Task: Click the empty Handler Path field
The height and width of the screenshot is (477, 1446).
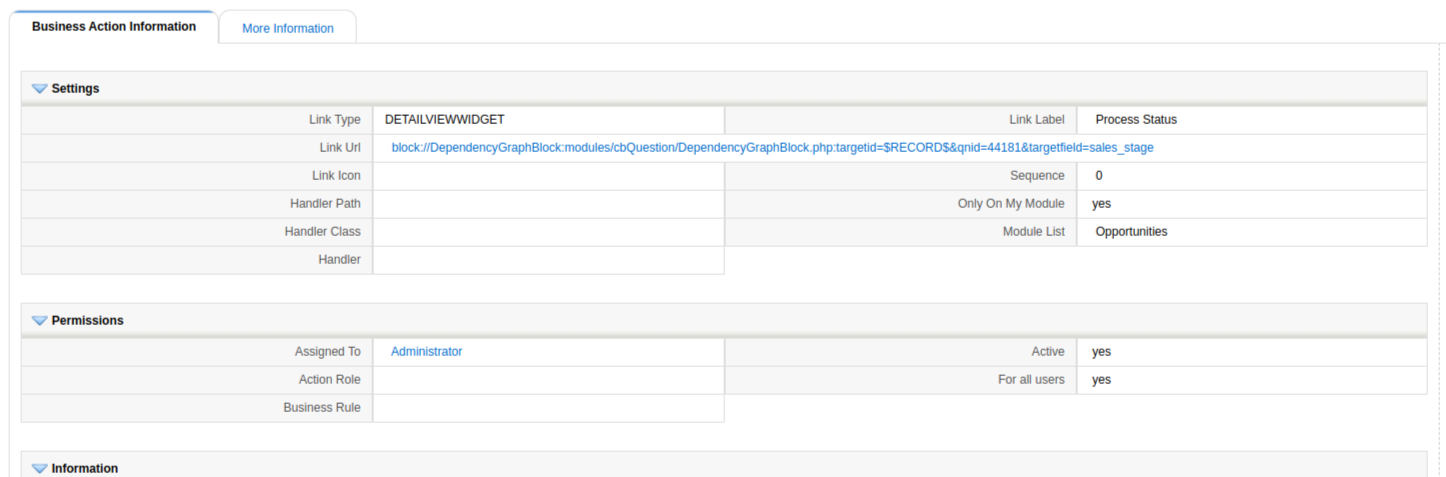Action: 548,204
